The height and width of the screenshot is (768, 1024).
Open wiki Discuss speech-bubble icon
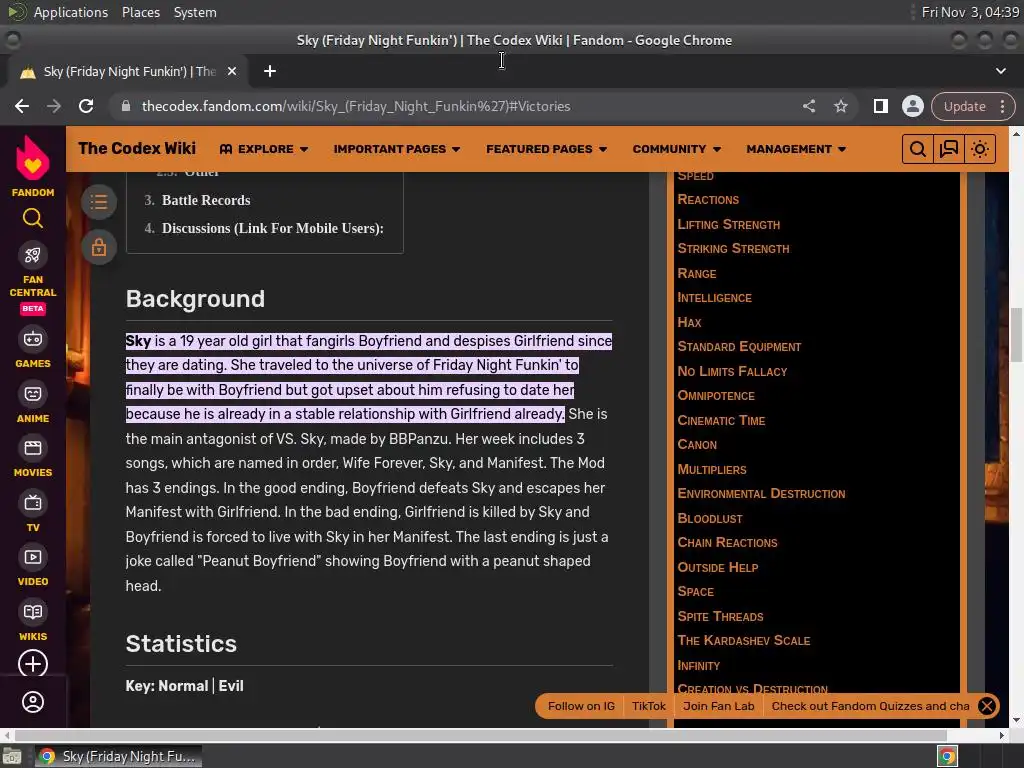coord(948,149)
